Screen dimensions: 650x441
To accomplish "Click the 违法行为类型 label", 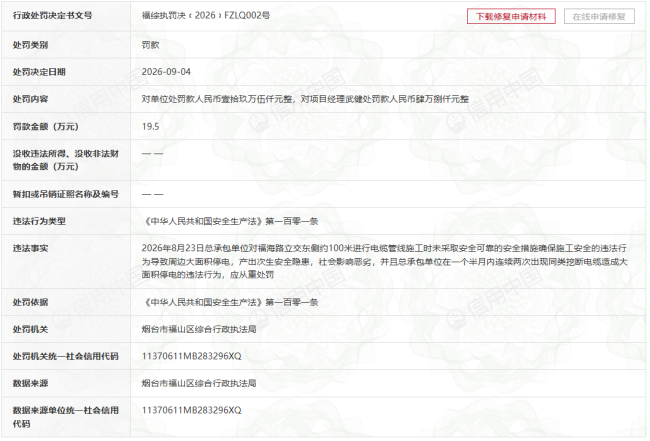I will click(39, 221).
